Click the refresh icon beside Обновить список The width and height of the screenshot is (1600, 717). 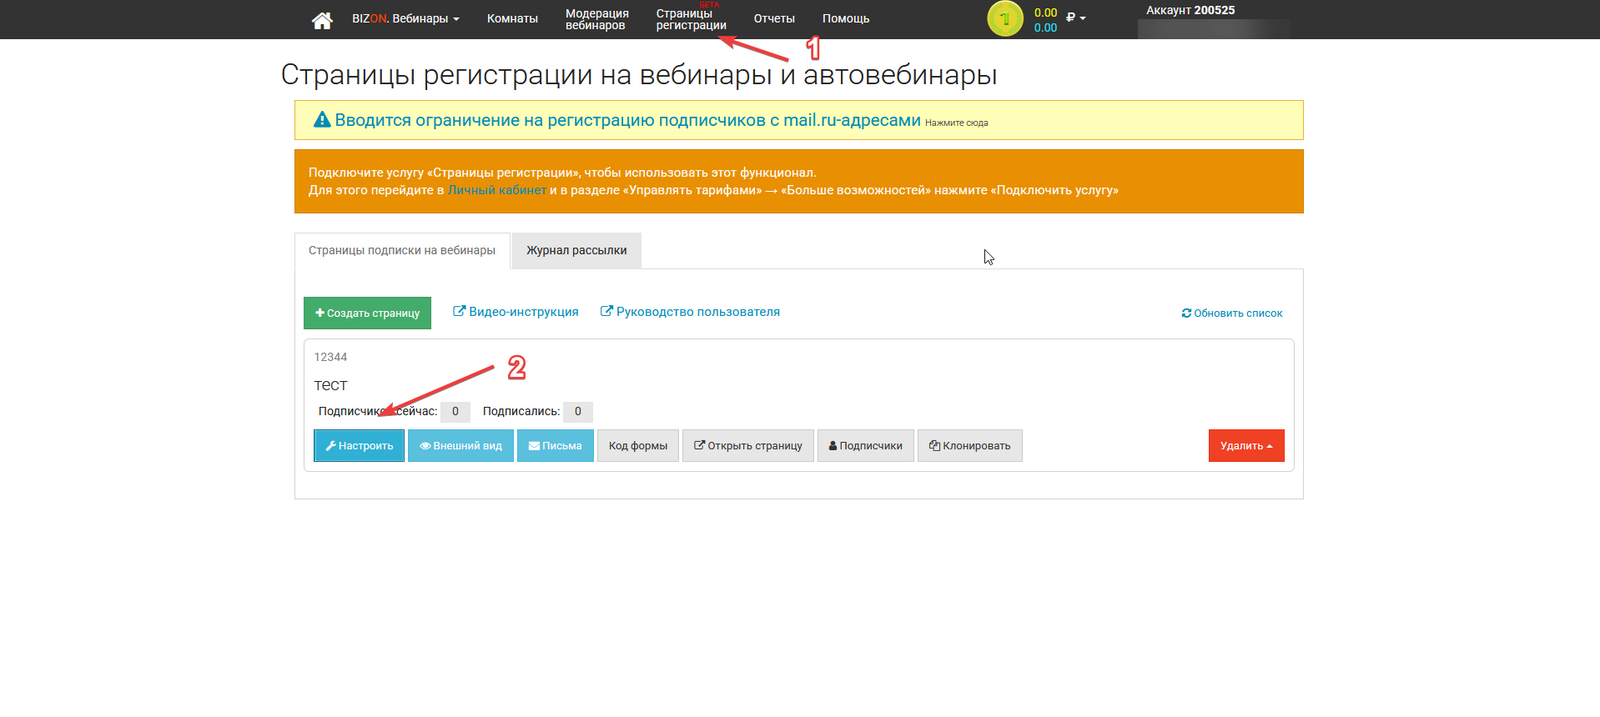[1186, 313]
